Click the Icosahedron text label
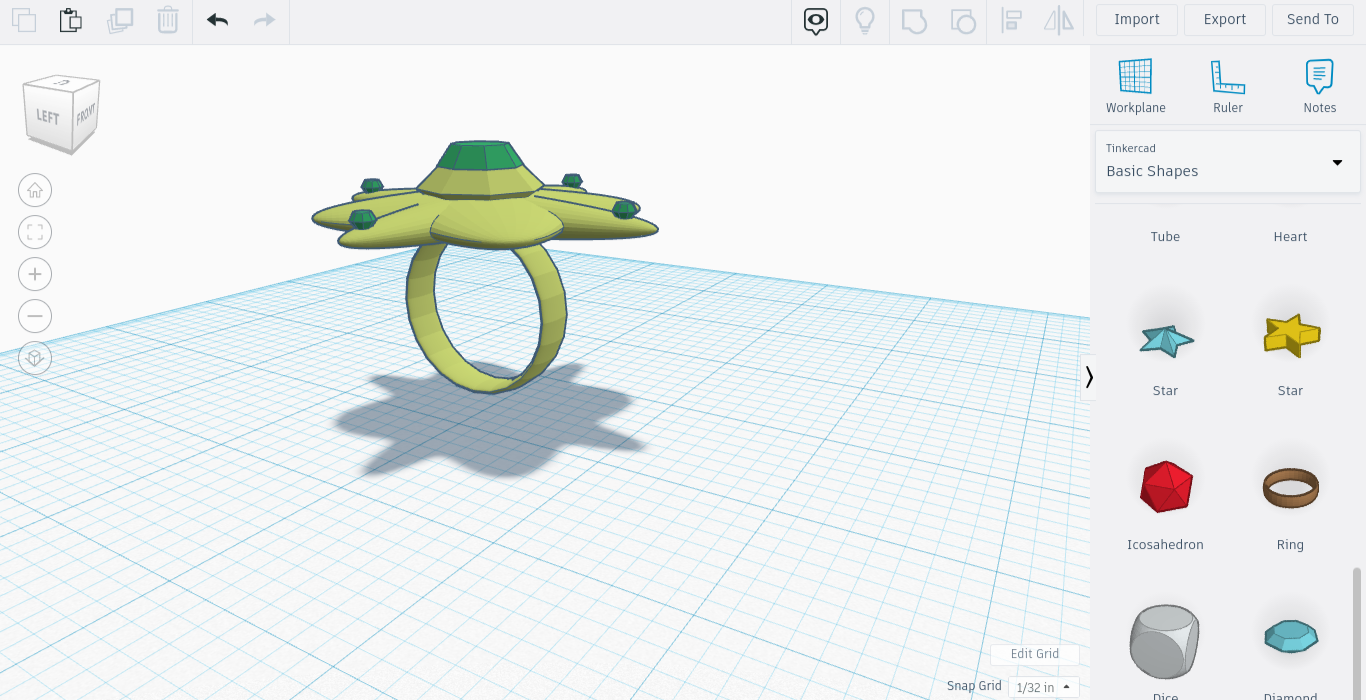 point(1165,545)
